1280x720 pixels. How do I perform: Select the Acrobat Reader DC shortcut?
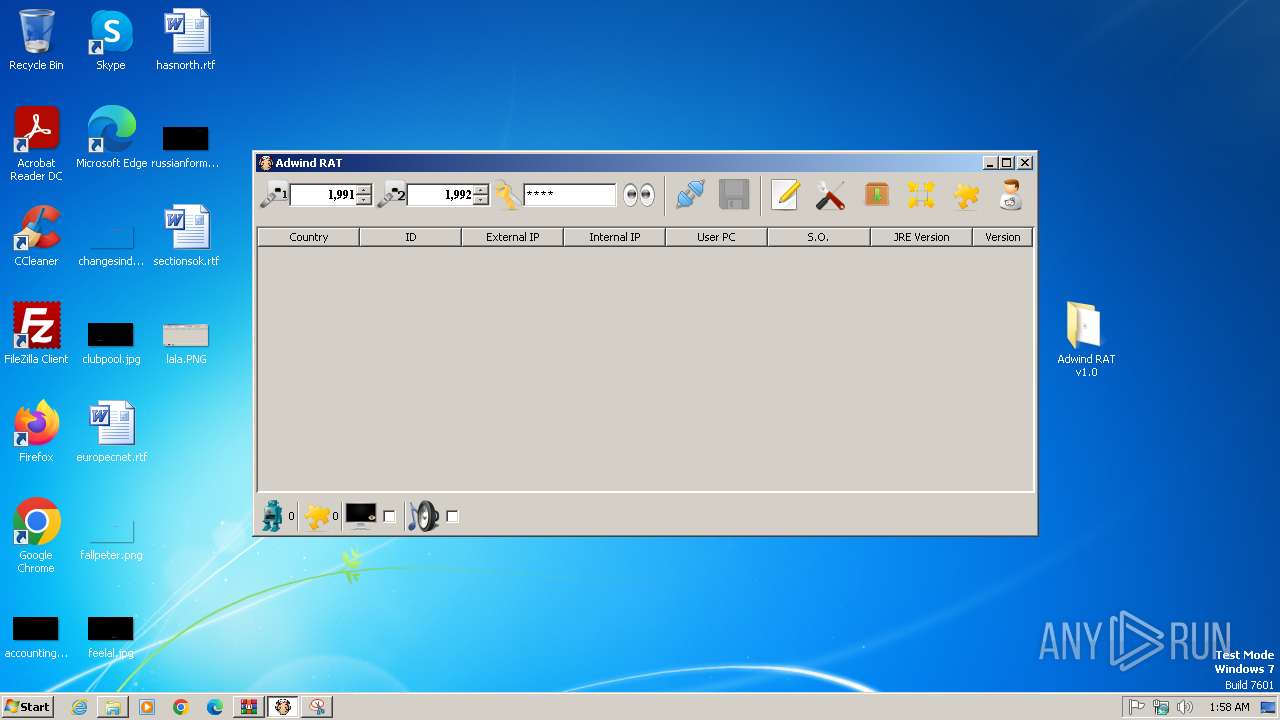point(36,144)
